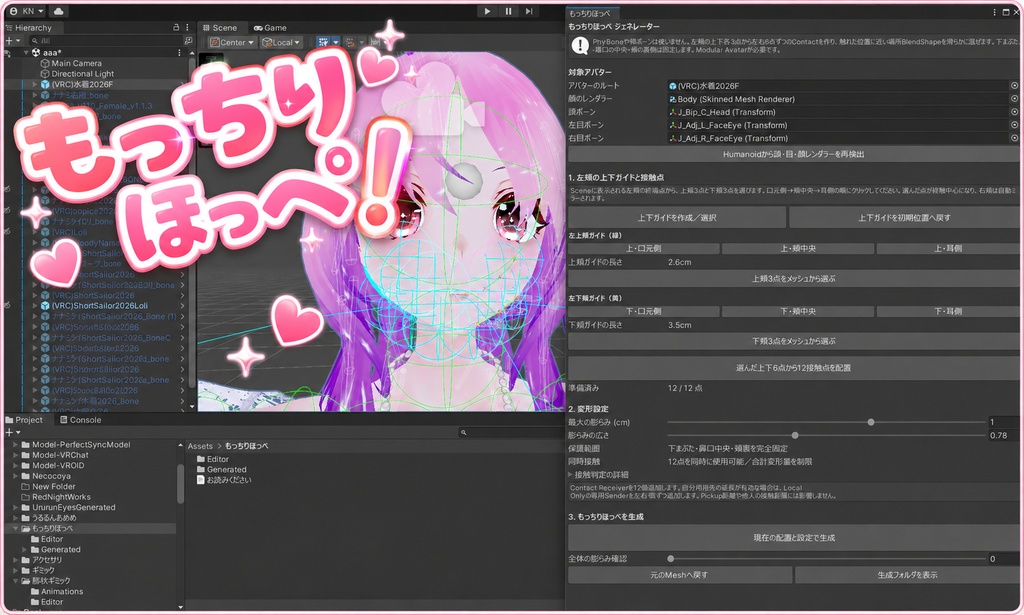Open the aaa* scene options menu
The image size is (1024, 615).
(179, 52)
